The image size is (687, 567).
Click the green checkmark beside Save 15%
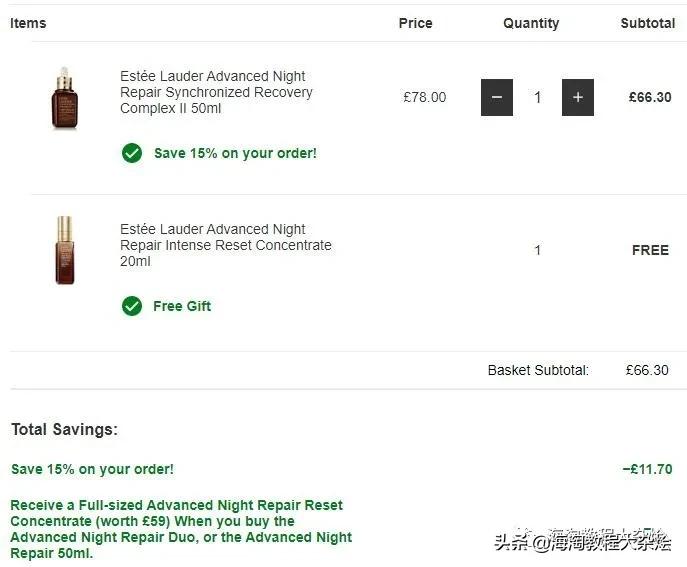[132, 153]
